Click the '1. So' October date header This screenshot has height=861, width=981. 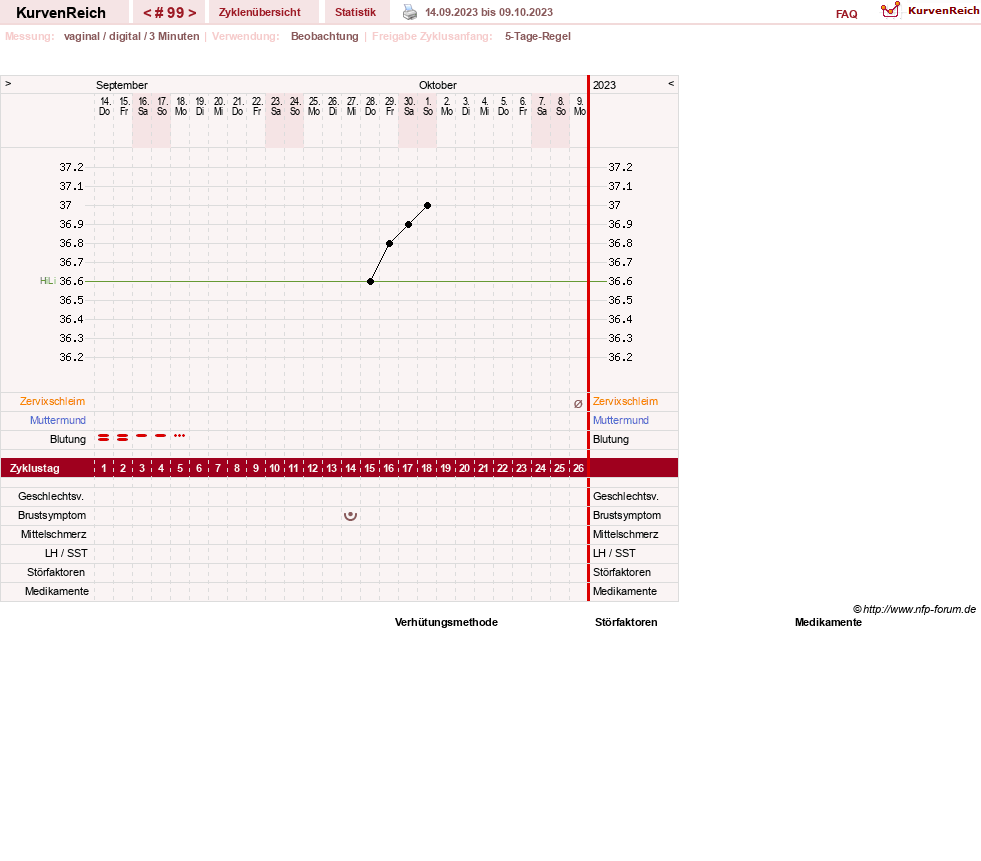pos(428,106)
